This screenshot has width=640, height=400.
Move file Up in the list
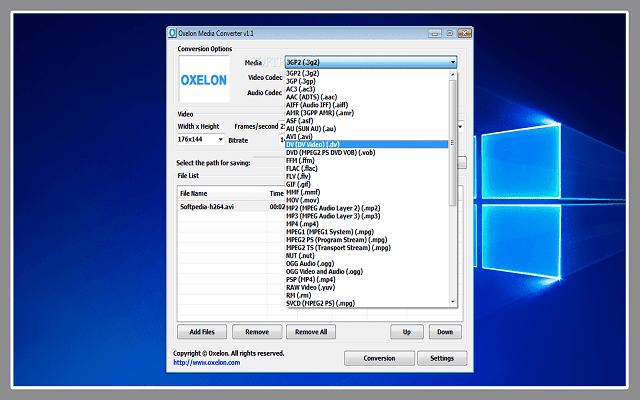(406, 331)
